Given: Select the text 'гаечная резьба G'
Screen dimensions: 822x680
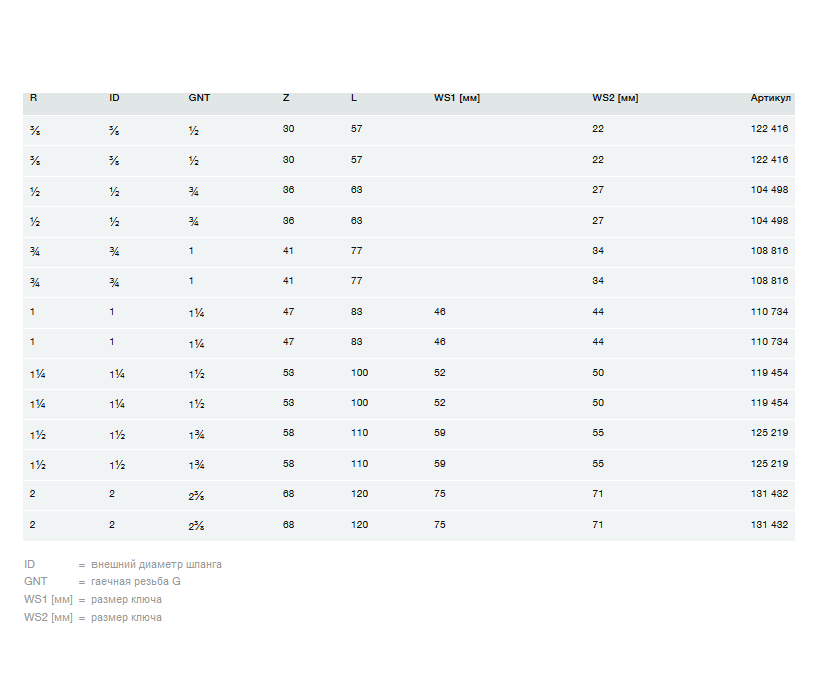Looking at the screenshot, I should pyautogui.click(x=136, y=581).
